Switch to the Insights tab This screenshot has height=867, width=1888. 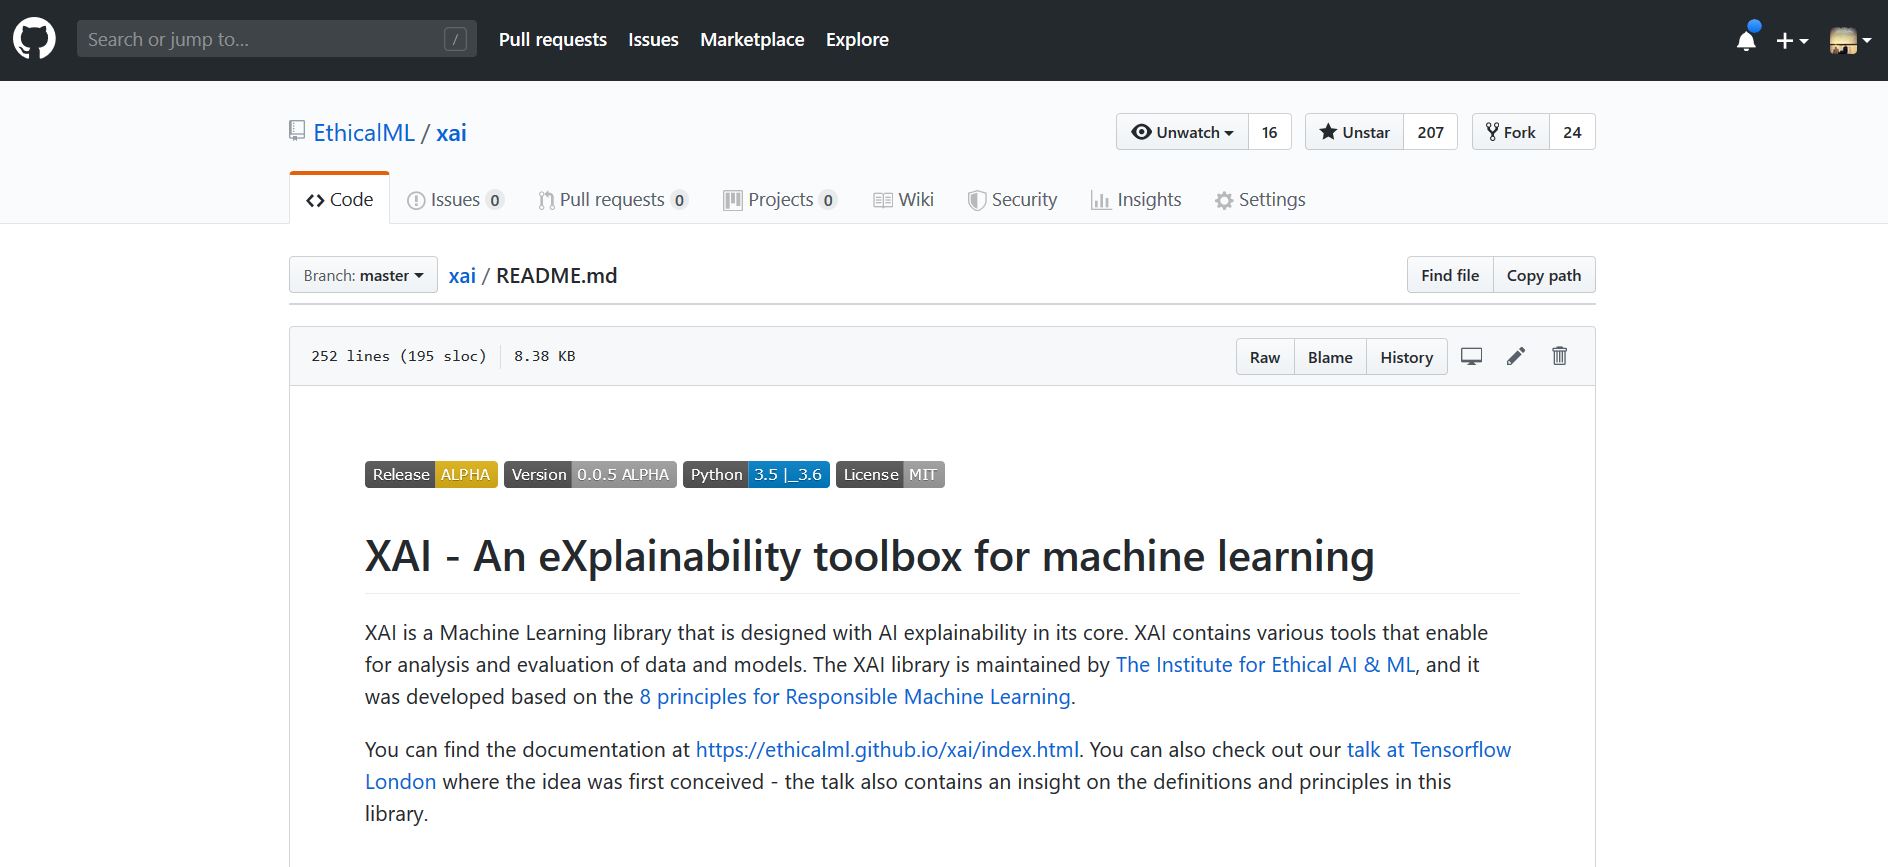tap(1136, 199)
